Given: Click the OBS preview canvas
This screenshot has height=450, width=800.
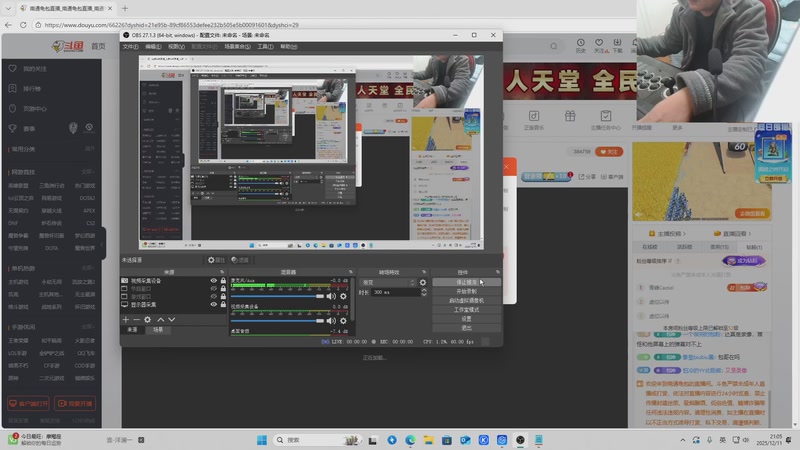Looking at the screenshot, I should point(311,152).
